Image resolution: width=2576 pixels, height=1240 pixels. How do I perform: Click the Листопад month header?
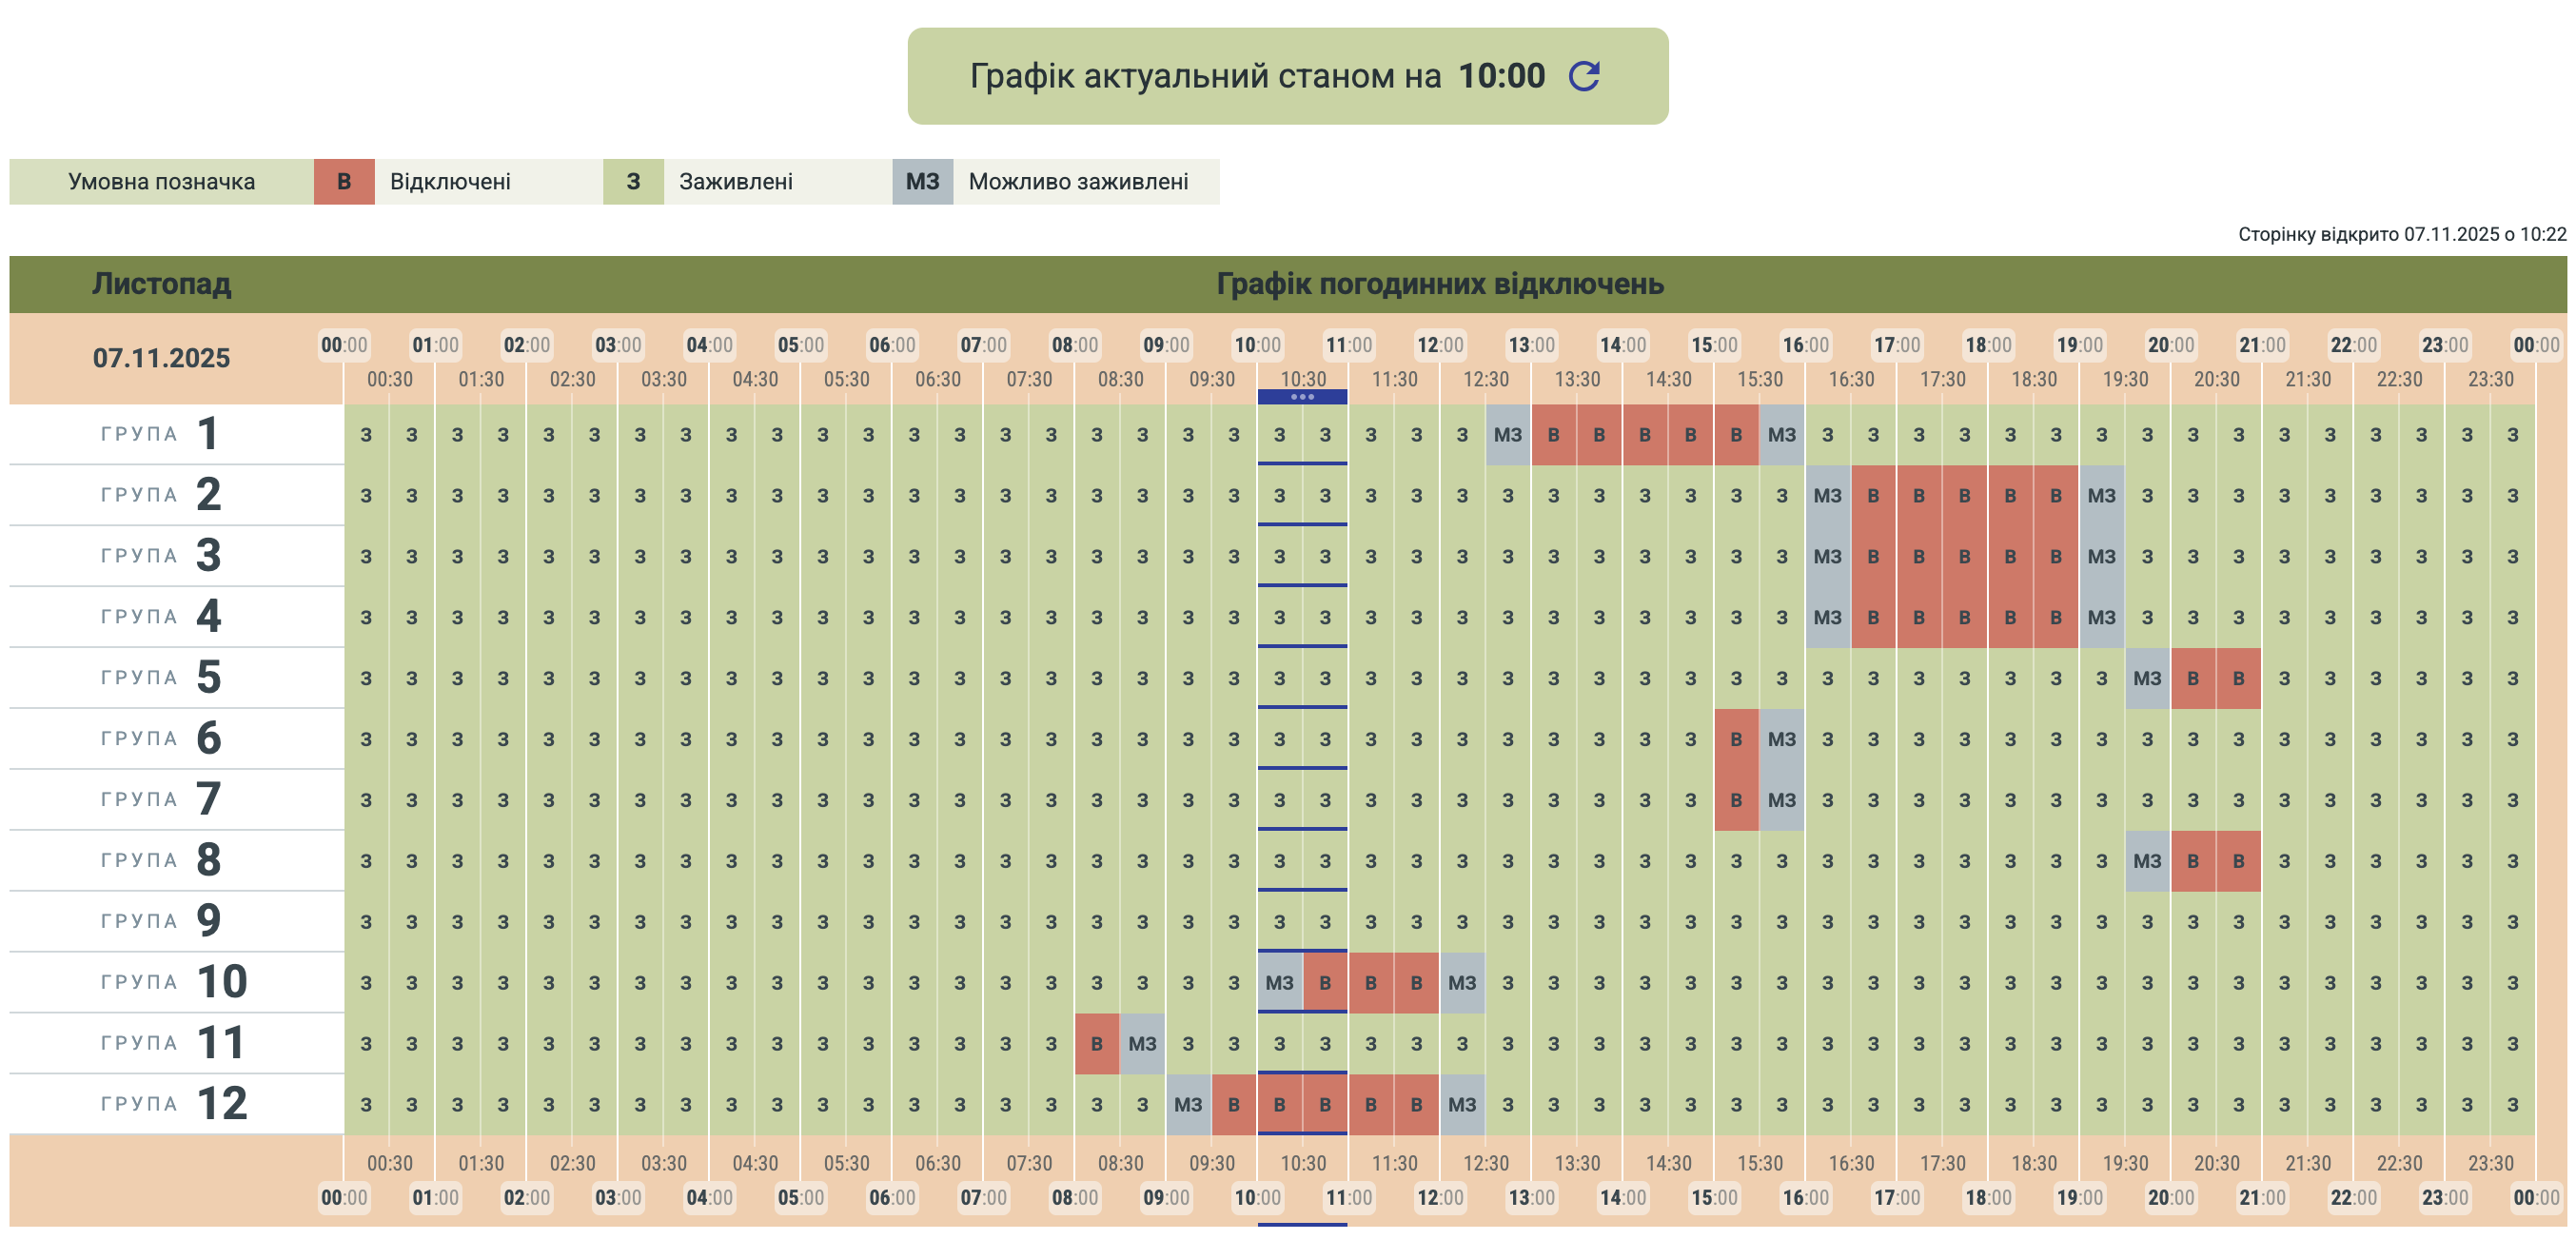161,284
